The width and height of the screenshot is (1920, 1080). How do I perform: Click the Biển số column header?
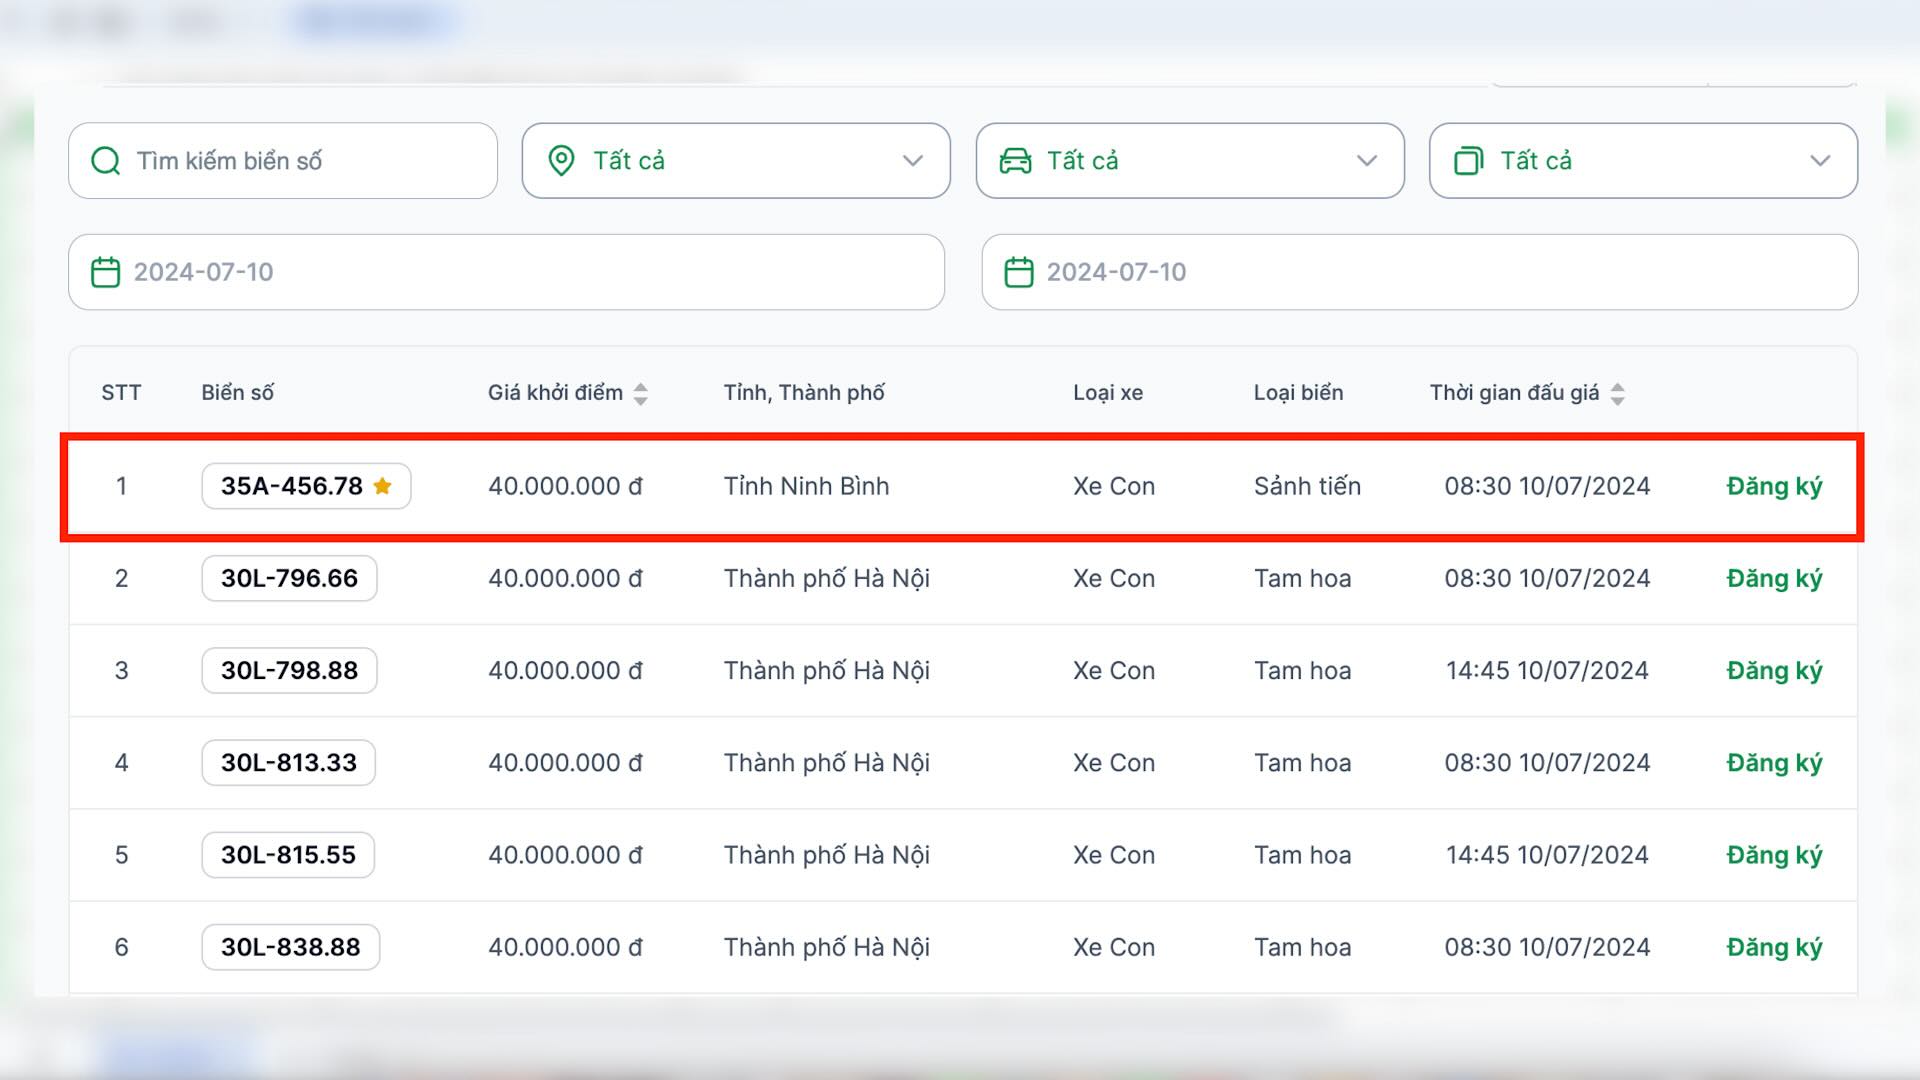coord(237,393)
